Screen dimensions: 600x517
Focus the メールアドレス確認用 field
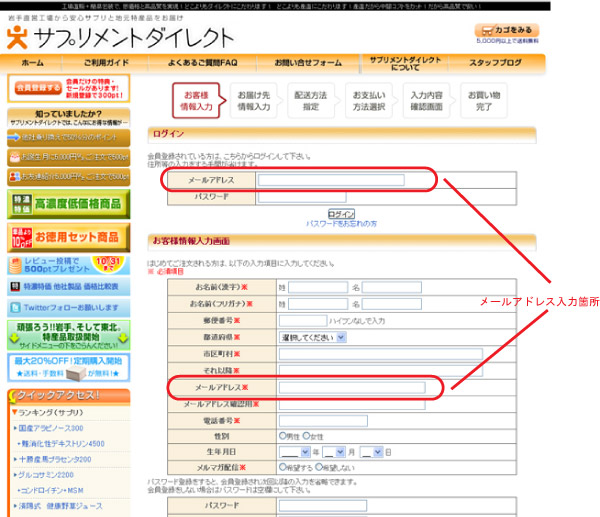(352, 404)
